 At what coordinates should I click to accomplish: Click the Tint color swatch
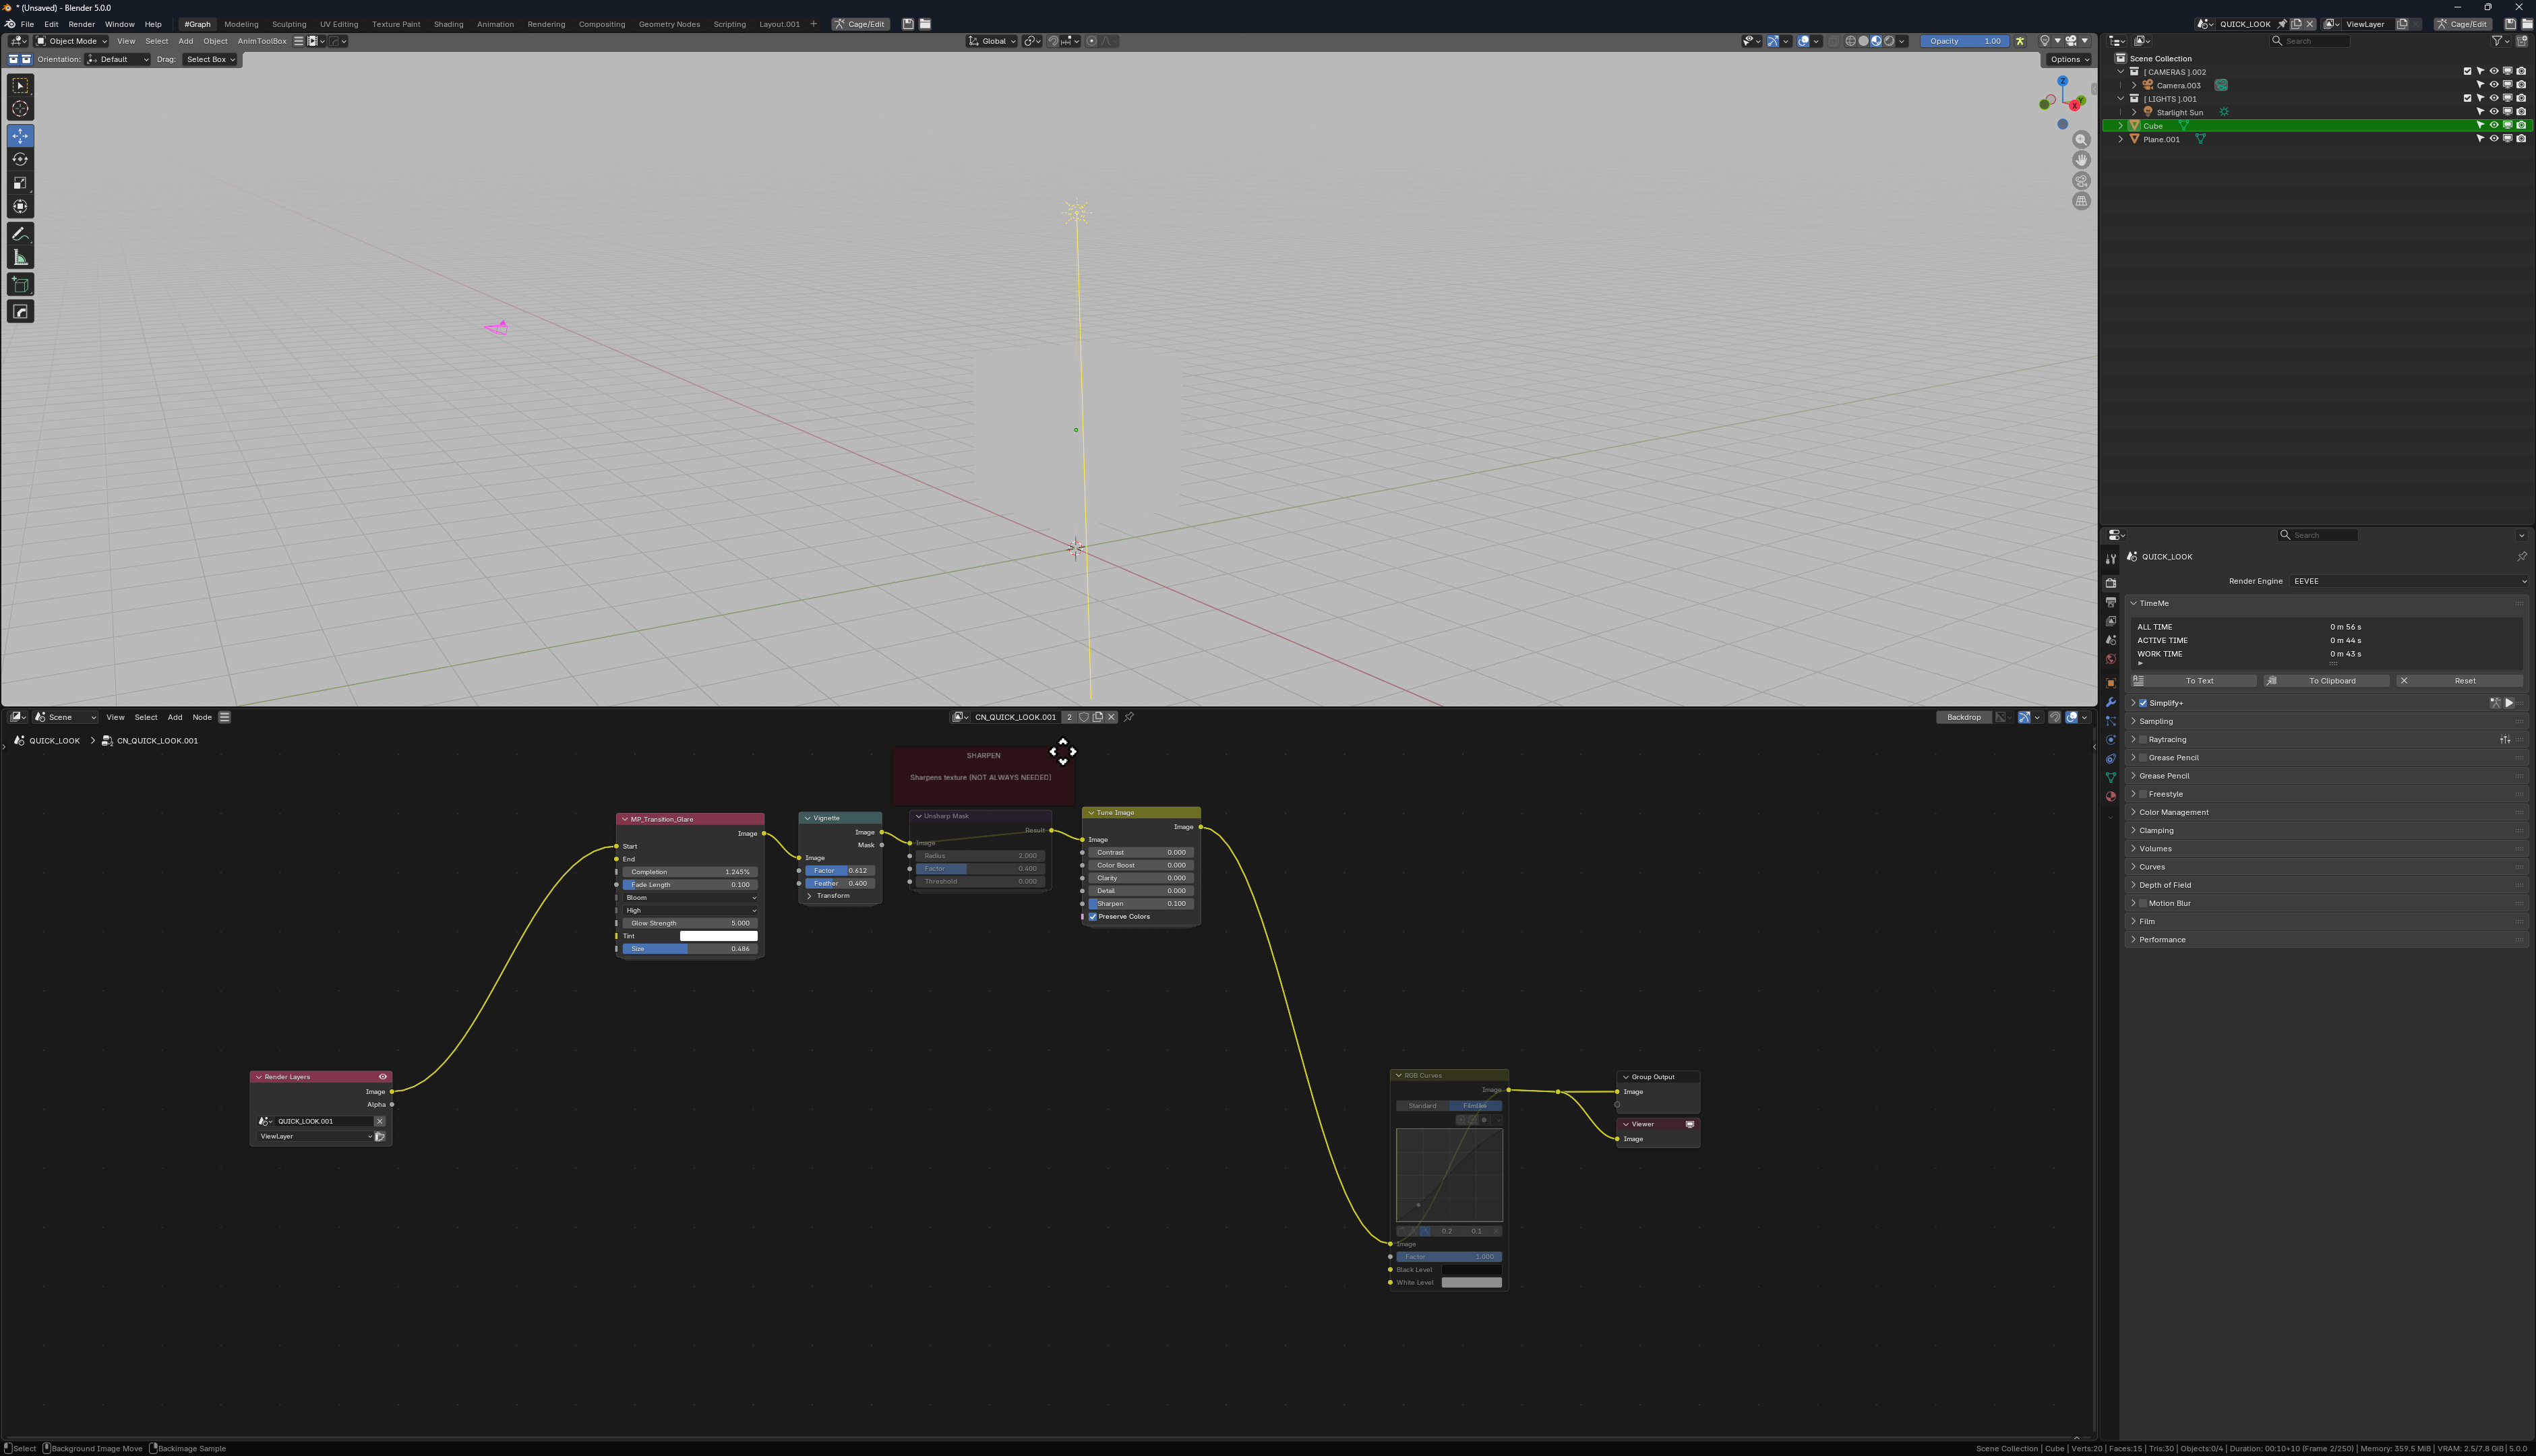[x=718, y=936]
